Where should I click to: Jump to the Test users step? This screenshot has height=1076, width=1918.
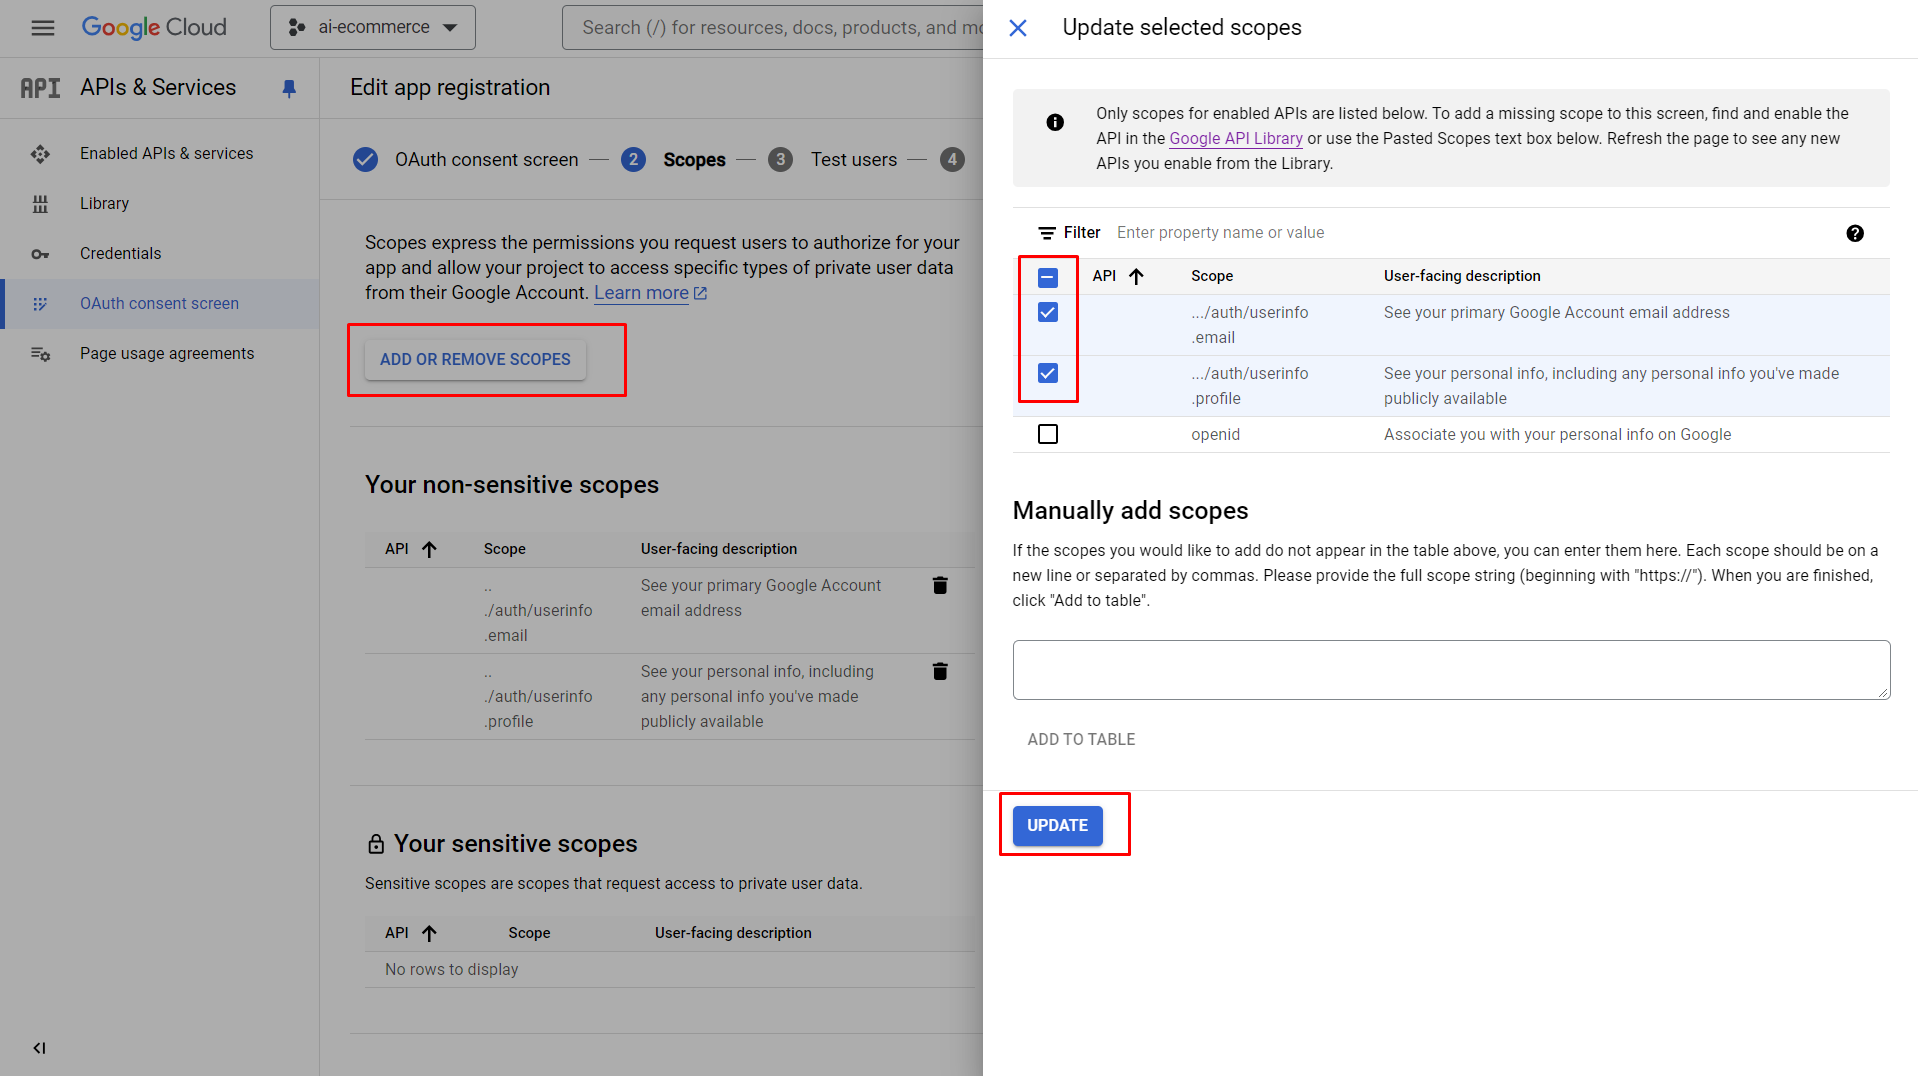point(853,160)
